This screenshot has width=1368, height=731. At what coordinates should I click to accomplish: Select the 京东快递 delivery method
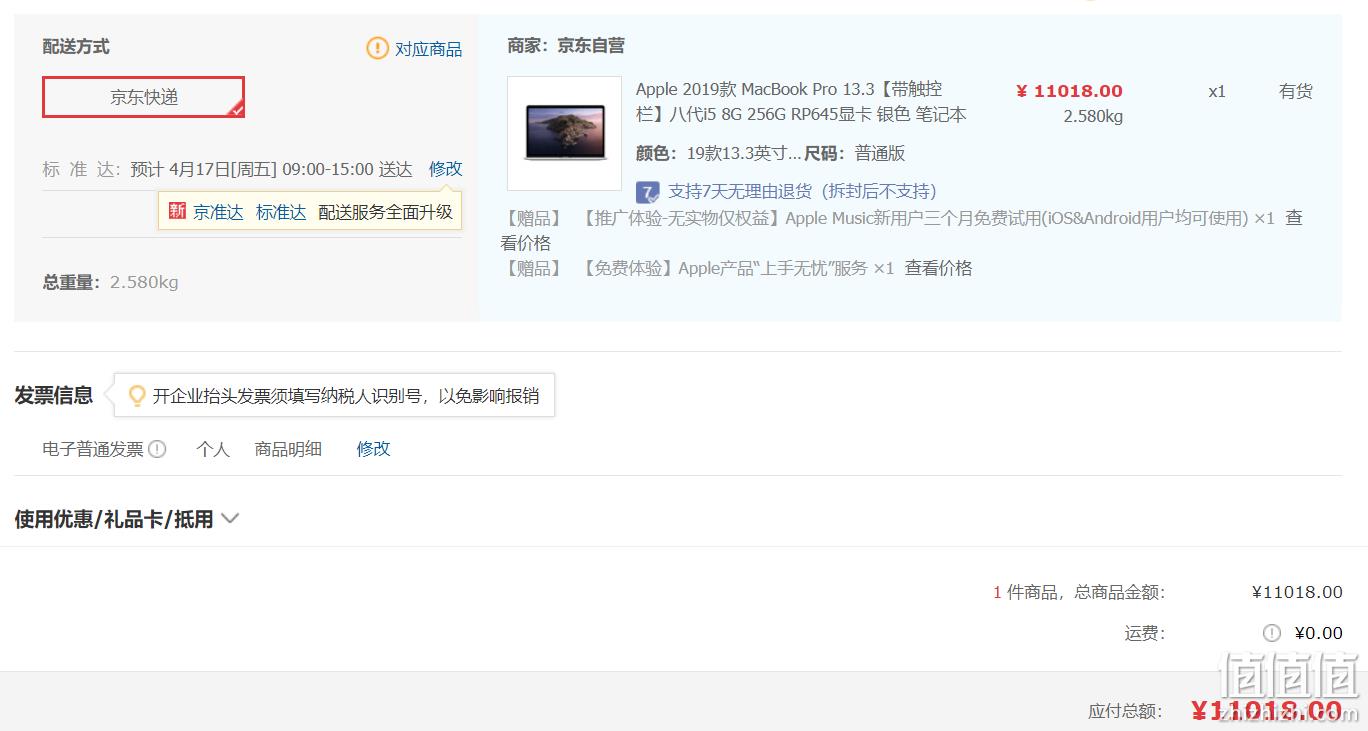click(x=143, y=97)
